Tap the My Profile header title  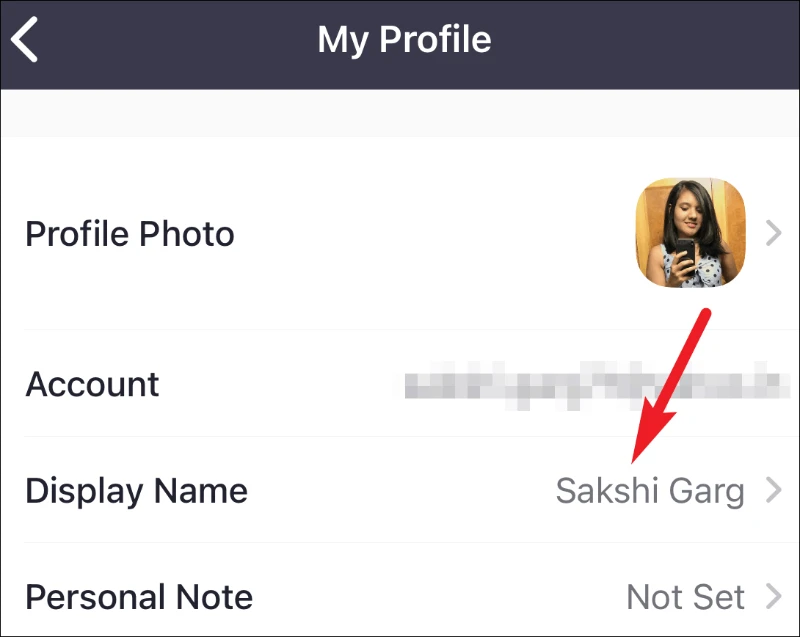pyautogui.click(x=404, y=40)
